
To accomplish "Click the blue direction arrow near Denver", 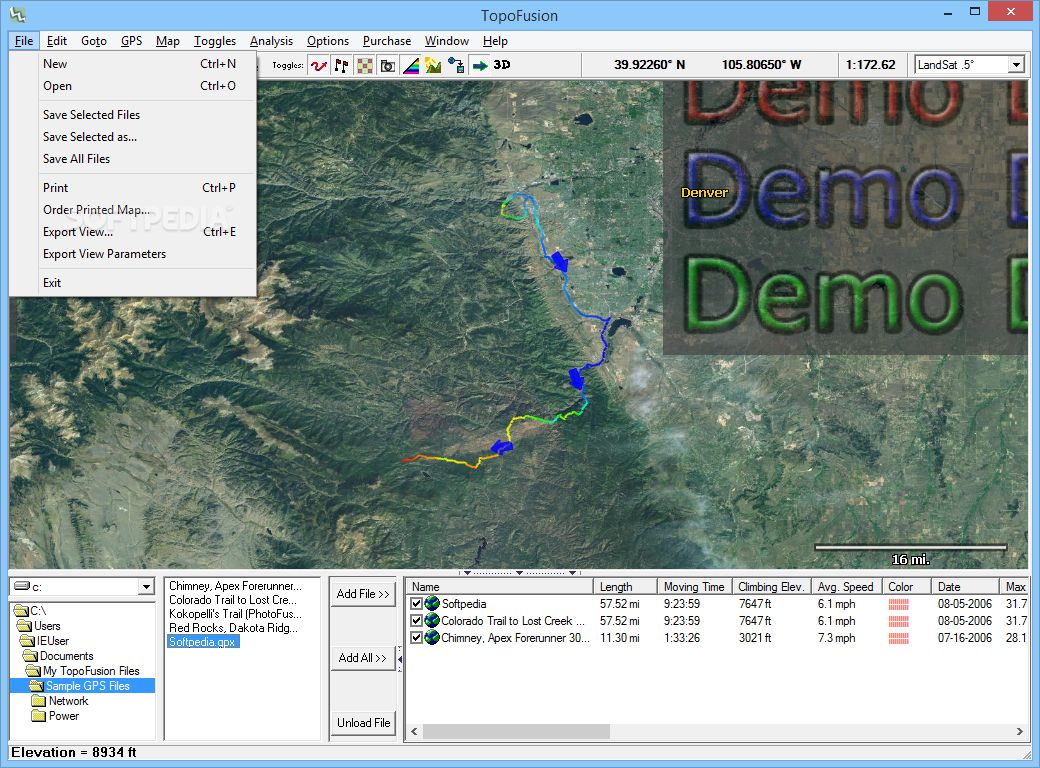I will point(560,261).
